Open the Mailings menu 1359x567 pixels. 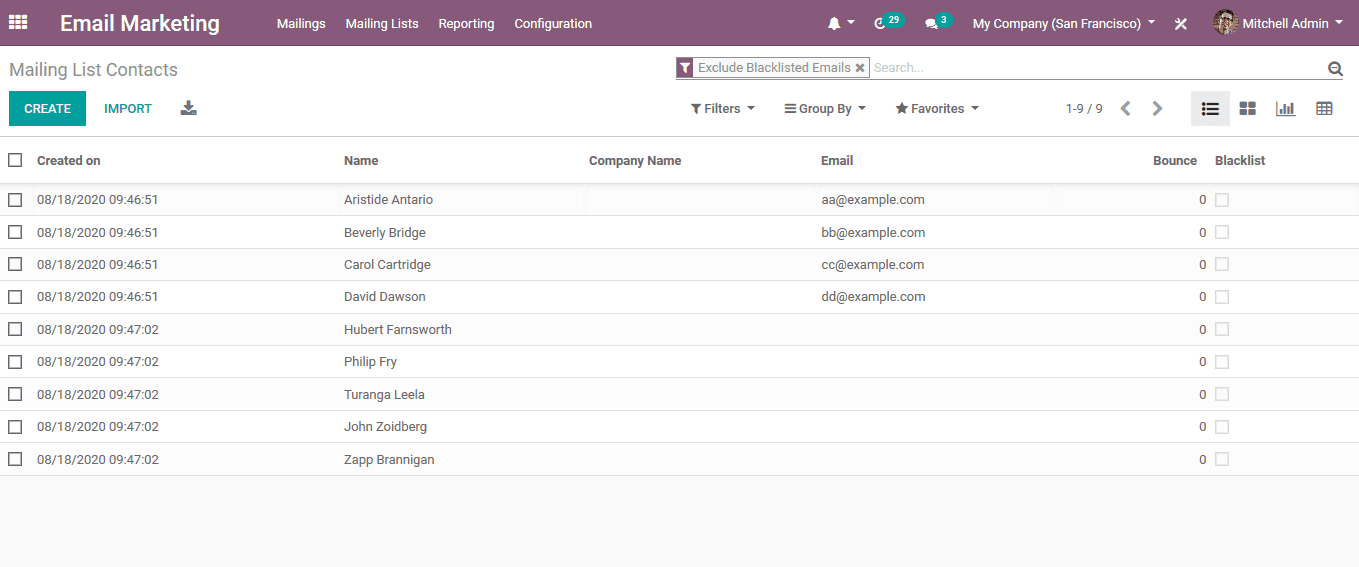[x=301, y=23]
